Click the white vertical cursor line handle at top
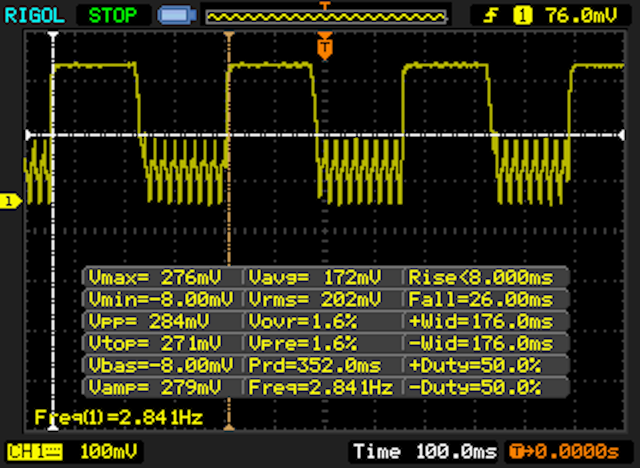The image size is (640, 468). (x=53, y=36)
